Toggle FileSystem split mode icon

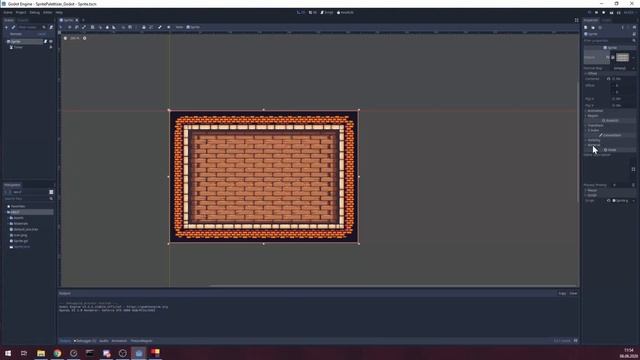pyautogui.click(x=51, y=192)
